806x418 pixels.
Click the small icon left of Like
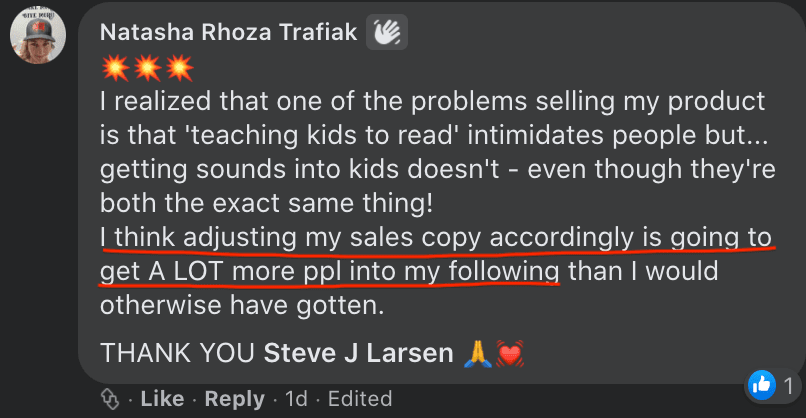coord(110,399)
